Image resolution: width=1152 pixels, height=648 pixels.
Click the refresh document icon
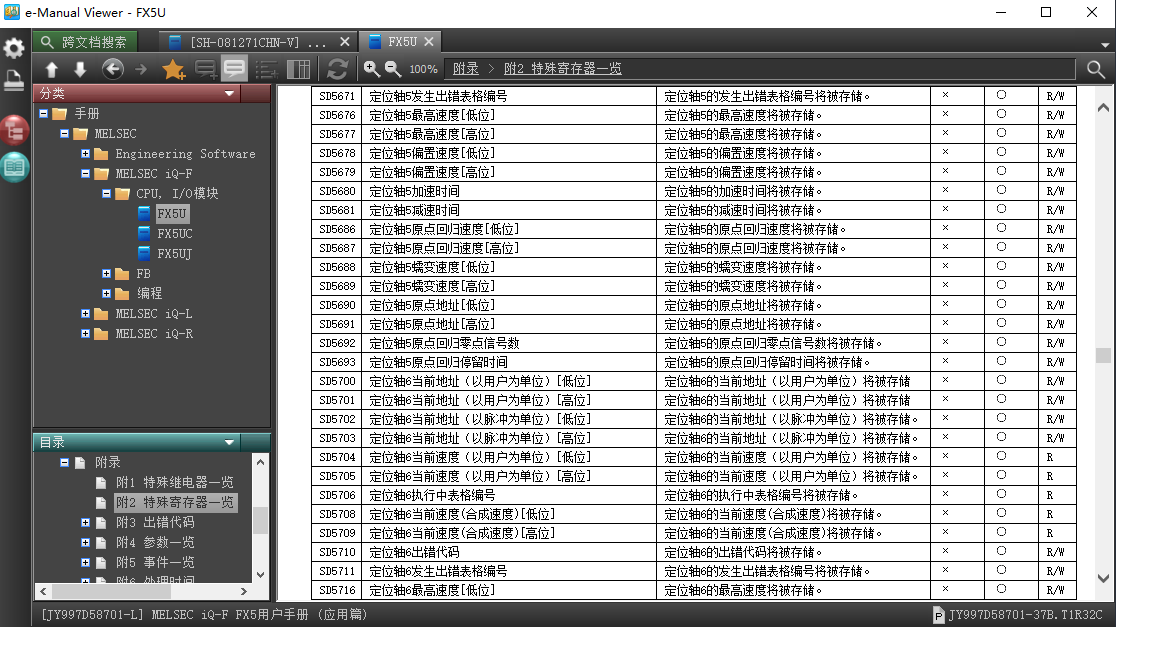(337, 69)
